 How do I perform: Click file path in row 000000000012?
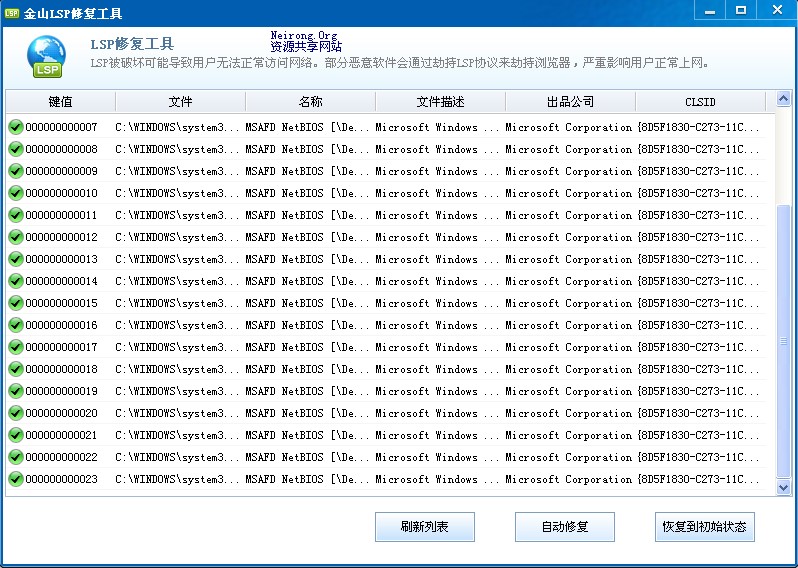point(177,237)
